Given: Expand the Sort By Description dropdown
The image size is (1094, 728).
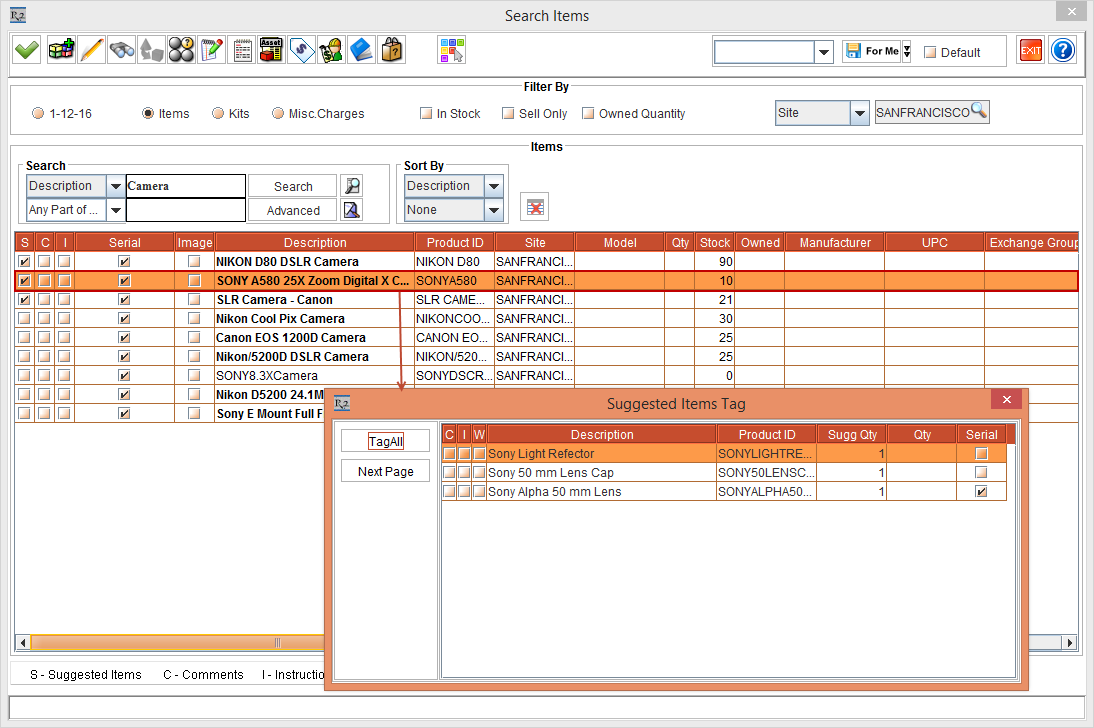Looking at the screenshot, I should pos(493,186).
